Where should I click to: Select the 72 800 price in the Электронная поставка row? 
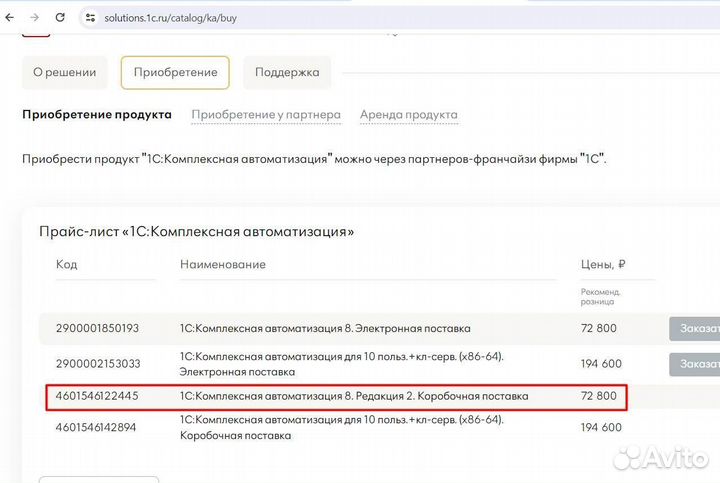click(599, 328)
